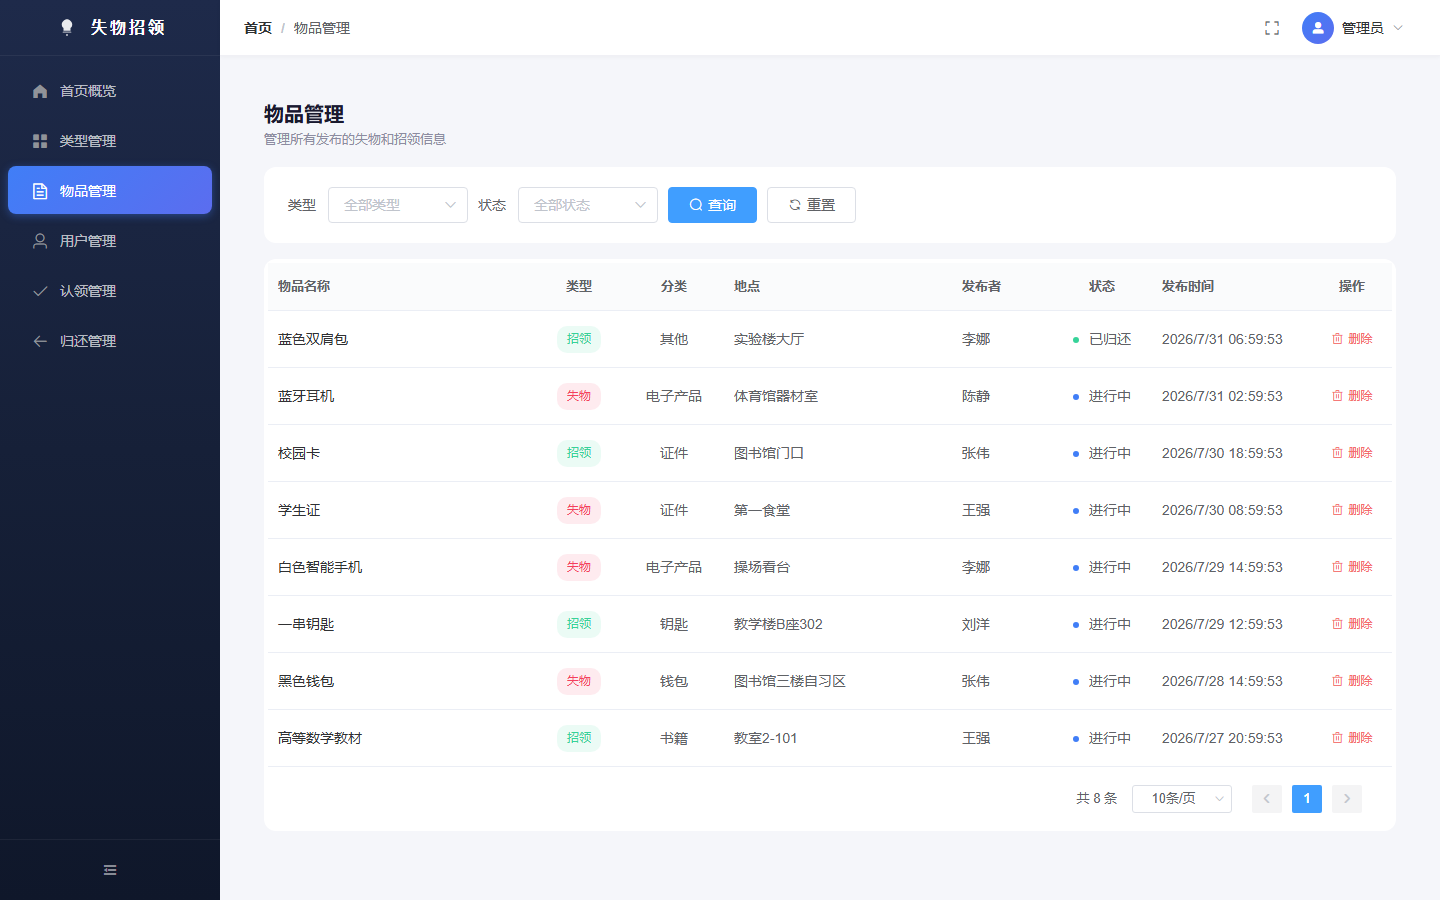Open 归还管理 menu item
Viewport: 1440px width, 900px height.
(110, 341)
